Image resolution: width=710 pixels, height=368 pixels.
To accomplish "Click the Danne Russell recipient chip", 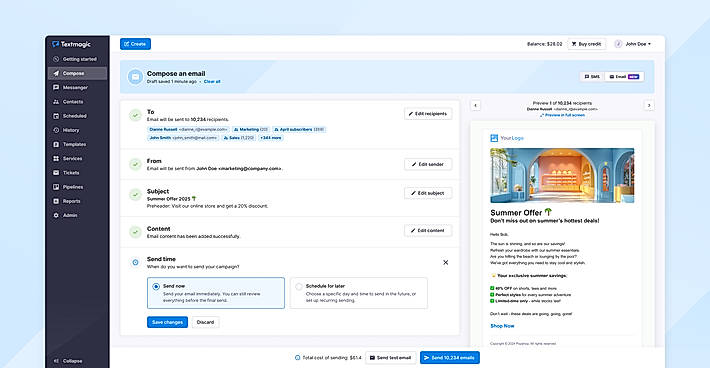I will click(x=188, y=129).
